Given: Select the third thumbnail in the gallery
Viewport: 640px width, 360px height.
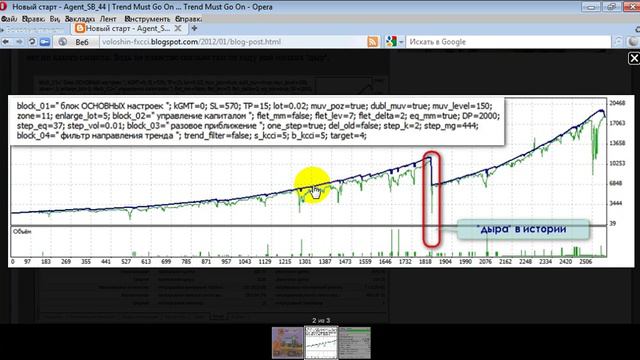Looking at the screenshot, I should coord(355,343).
